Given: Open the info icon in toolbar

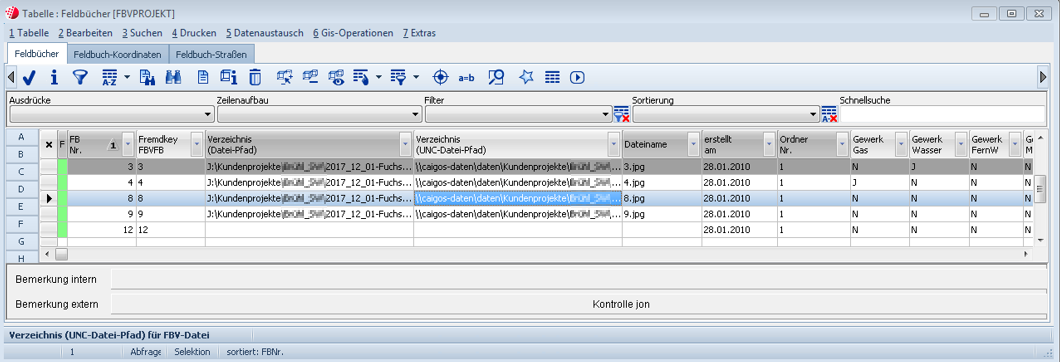Looking at the screenshot, I should [55, 78].
